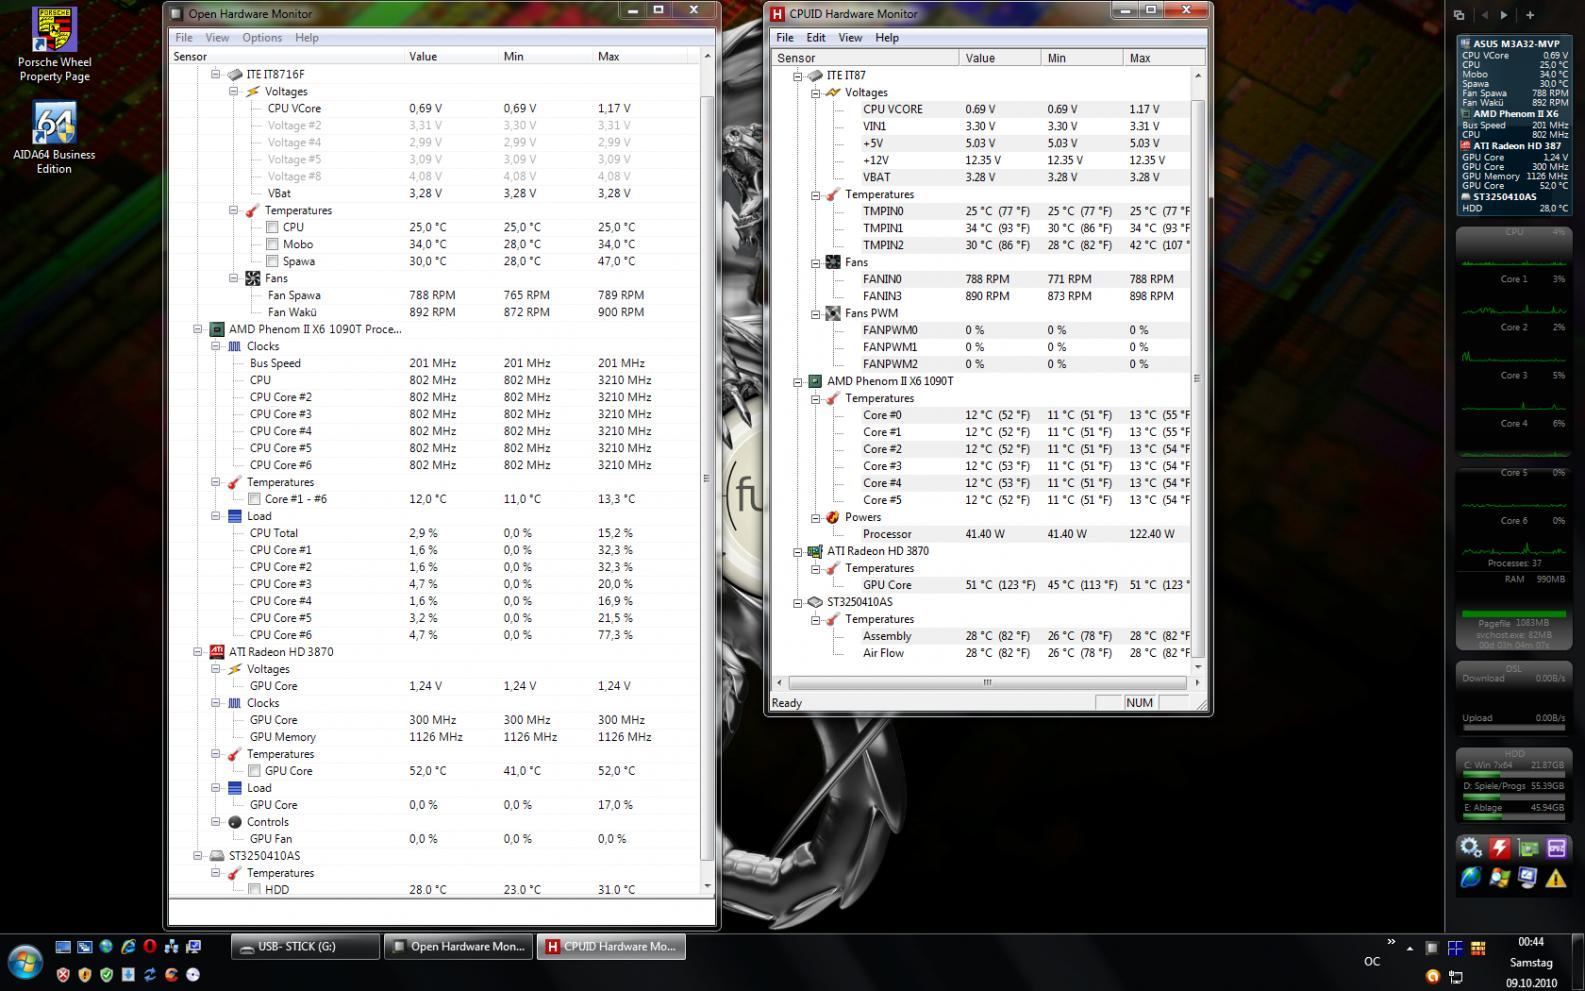Launch Internet Explorer from quick launch
The width and height of the screenshot is (1585, 991).
[x=128, y=946]
